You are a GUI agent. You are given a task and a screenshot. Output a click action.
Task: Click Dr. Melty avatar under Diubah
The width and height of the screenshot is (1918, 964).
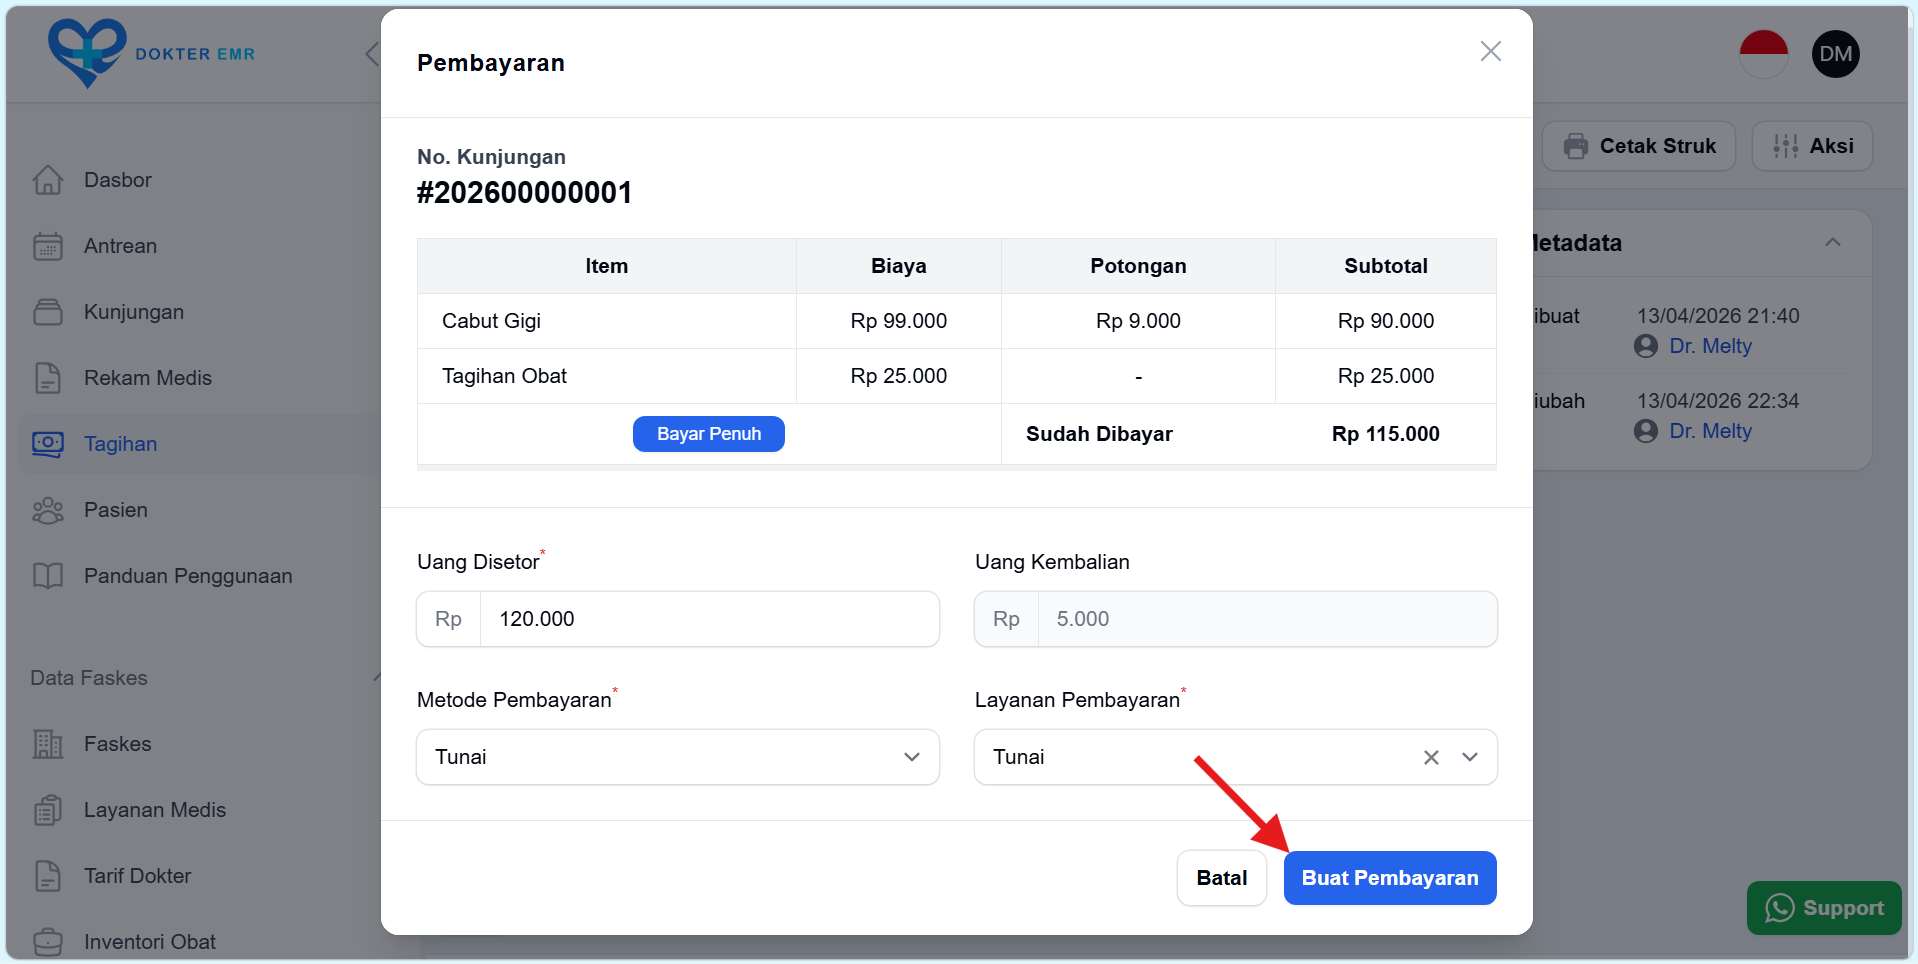(1646, 431)
